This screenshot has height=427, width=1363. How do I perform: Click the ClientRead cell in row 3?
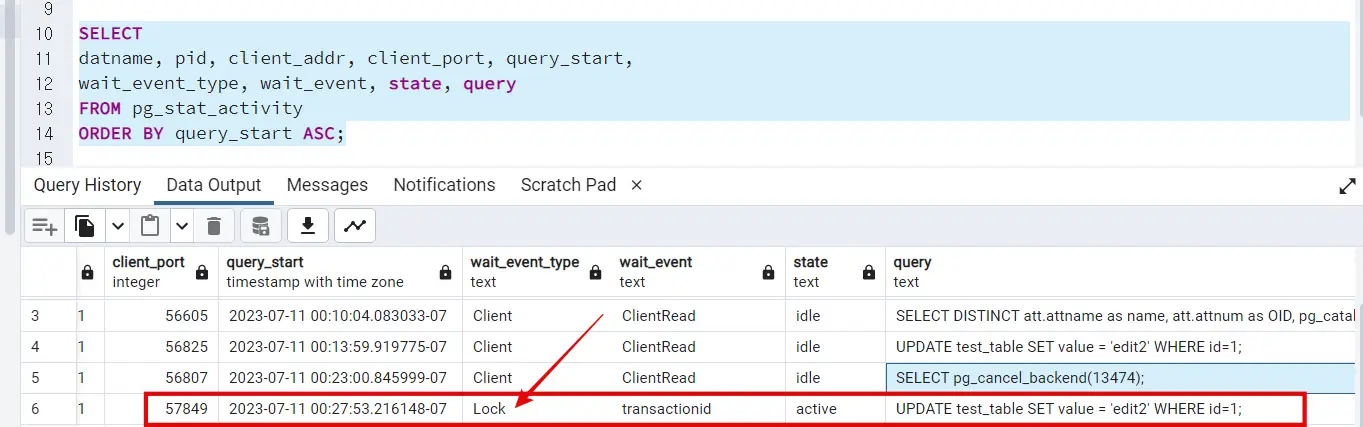tap(698, 316)
